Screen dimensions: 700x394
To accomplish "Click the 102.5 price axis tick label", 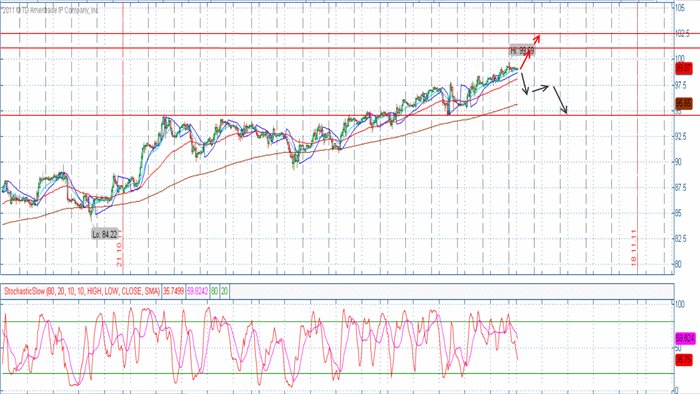I will click(x=683, y=33).
